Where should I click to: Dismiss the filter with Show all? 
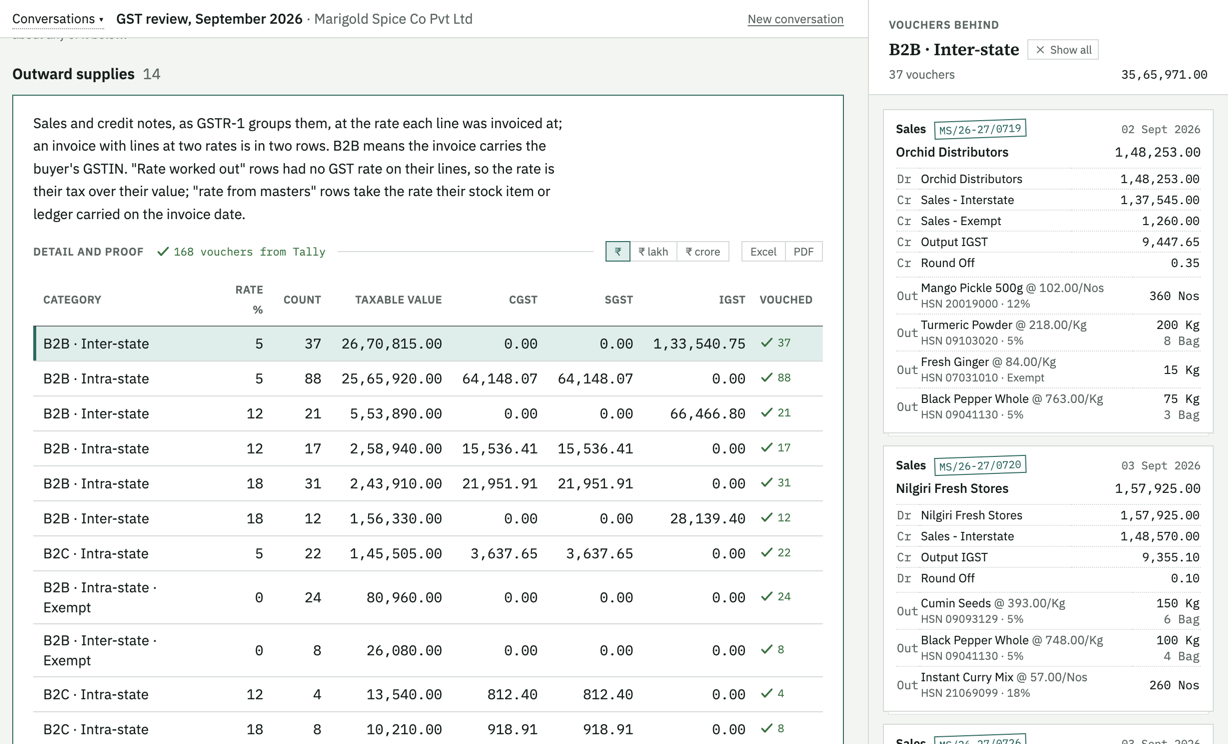pyautogui.click(x=1063, y=50)
